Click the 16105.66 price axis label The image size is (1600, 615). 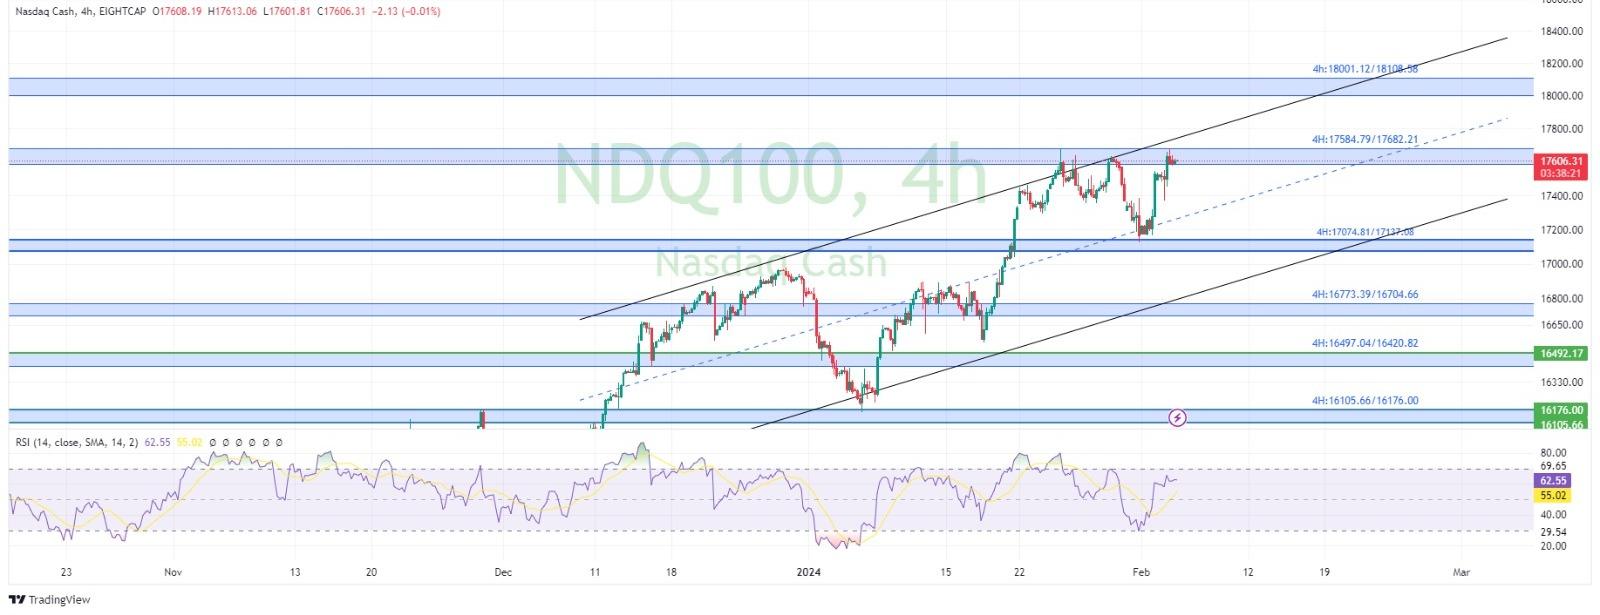1561,424
